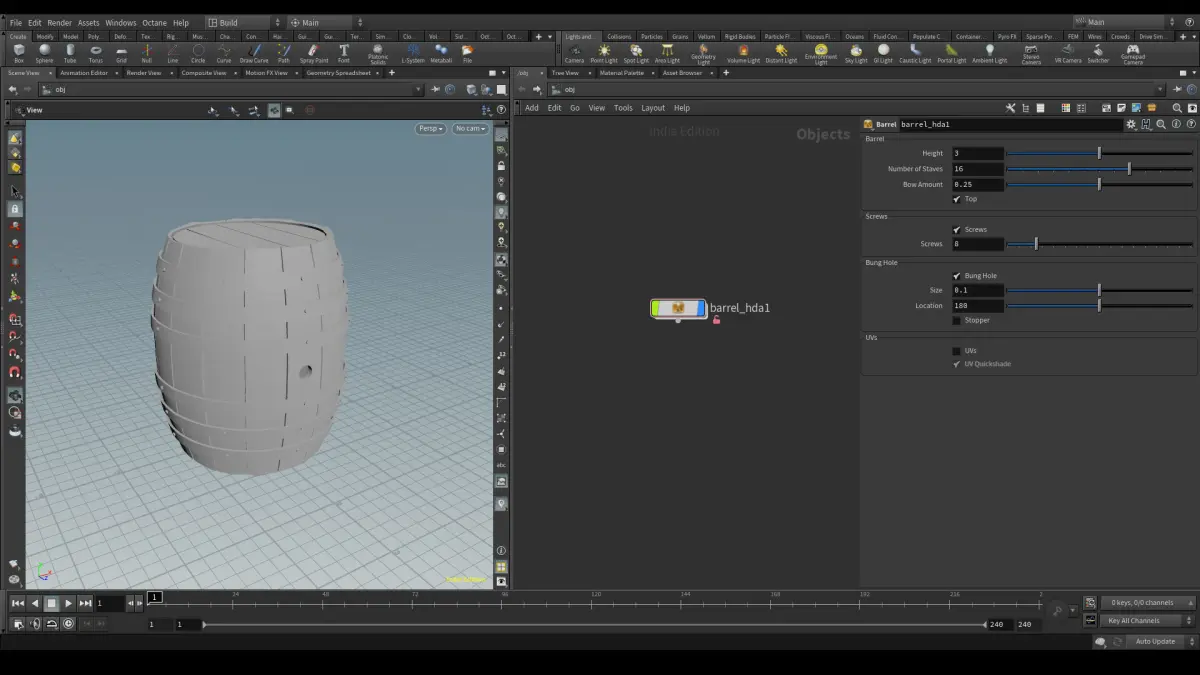Disable the Bung Hole checkbox
Image resolution: width=1200 pixels, height=675 pixels.
coord(957,276)
